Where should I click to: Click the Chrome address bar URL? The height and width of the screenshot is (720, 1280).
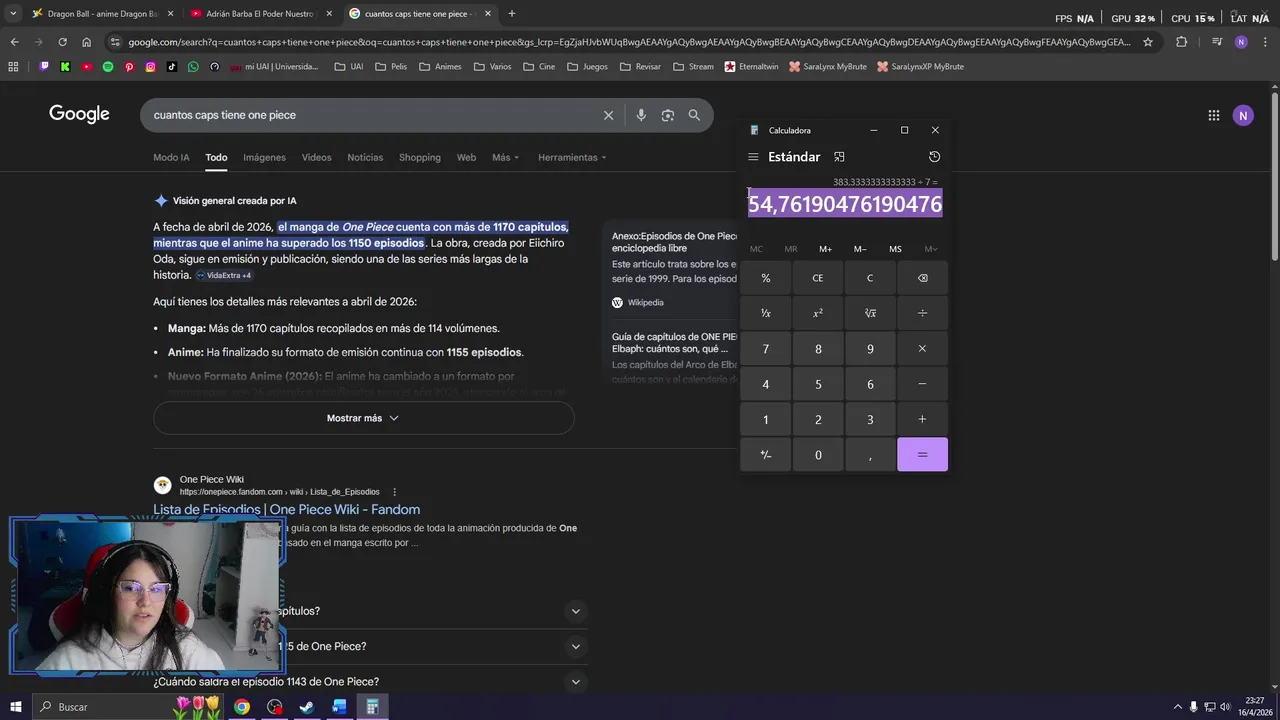pyautogui.click(x=628, y=42)
